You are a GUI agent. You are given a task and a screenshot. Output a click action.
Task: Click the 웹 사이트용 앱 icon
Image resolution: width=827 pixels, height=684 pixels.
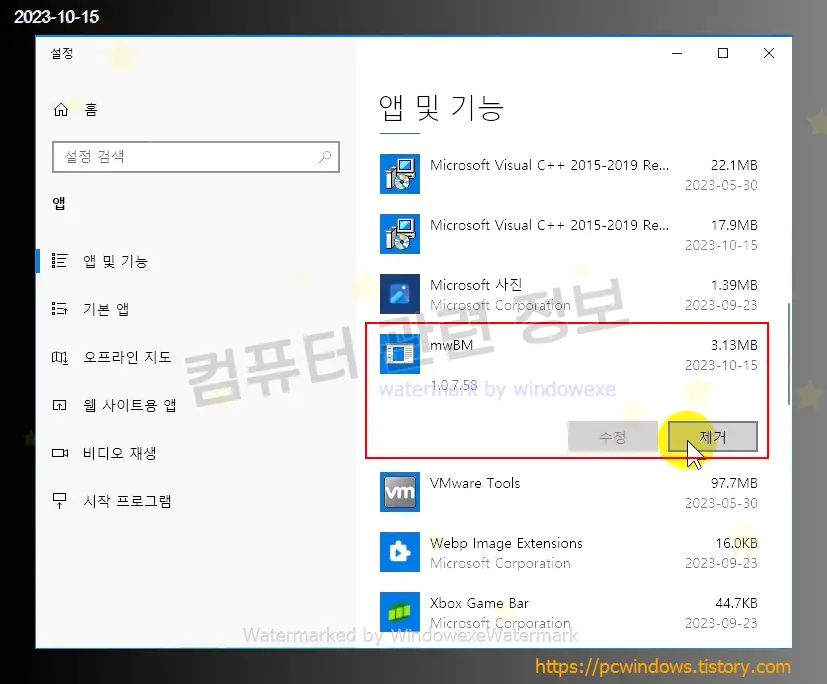pyautogui.click(x=60, y=405)
